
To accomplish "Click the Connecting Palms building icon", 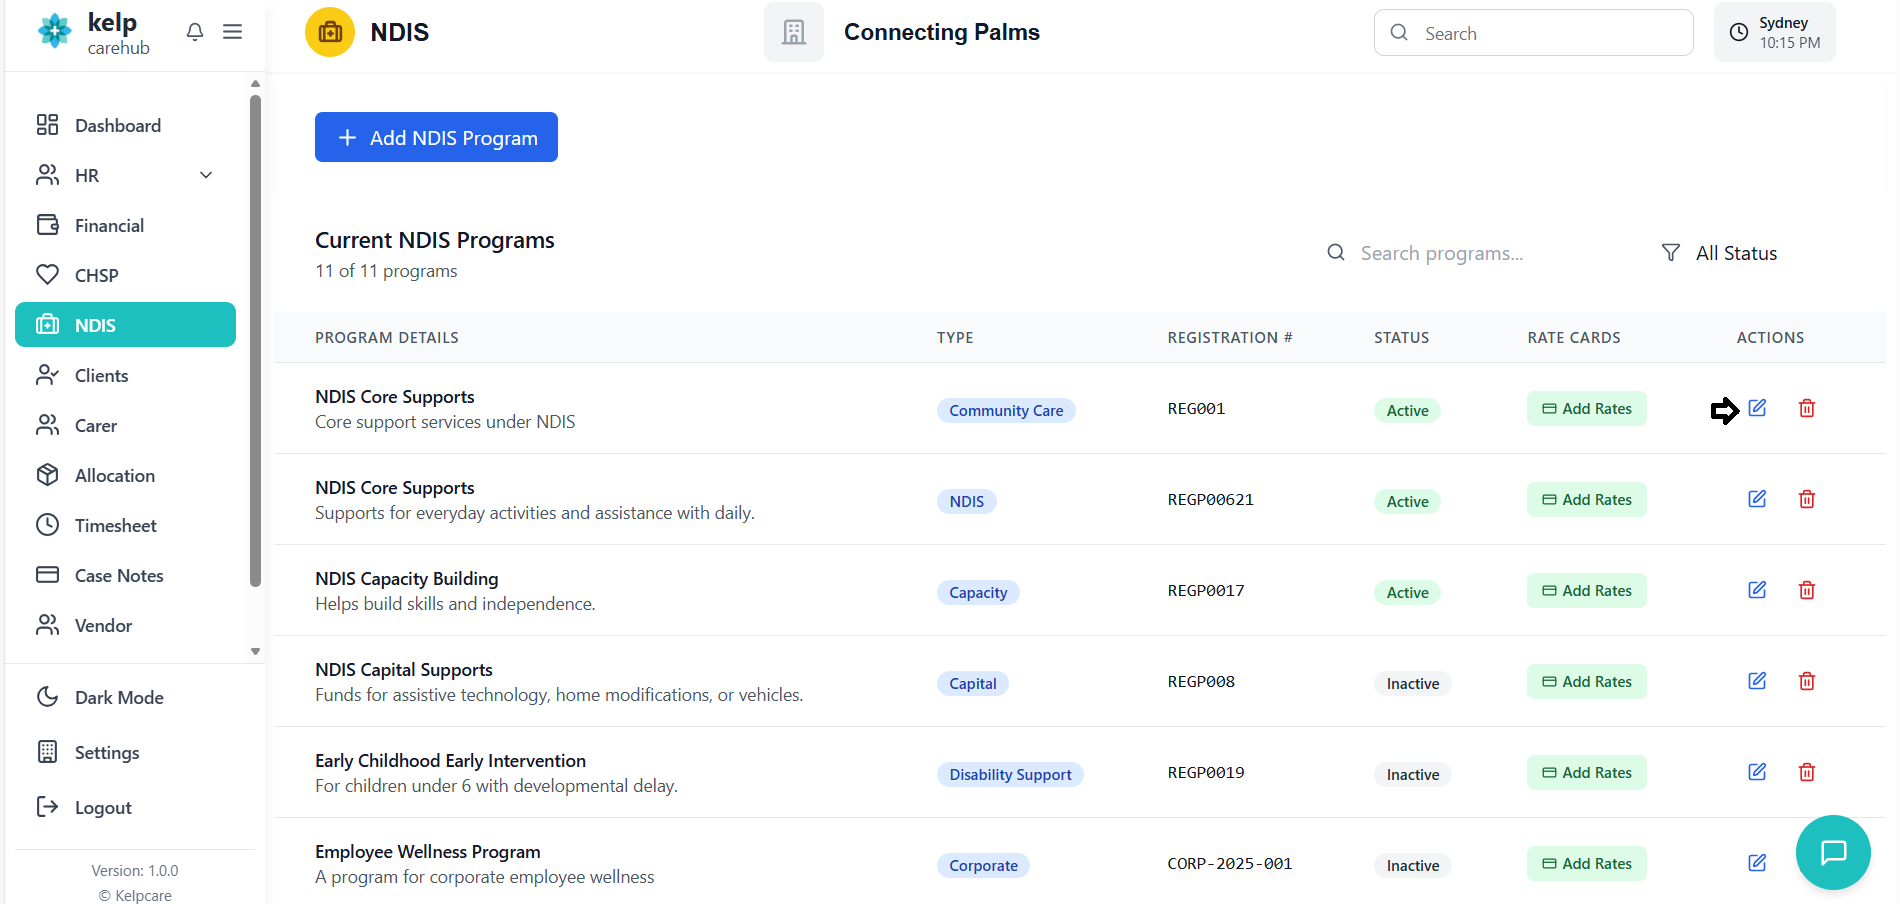I will [794, 32].
